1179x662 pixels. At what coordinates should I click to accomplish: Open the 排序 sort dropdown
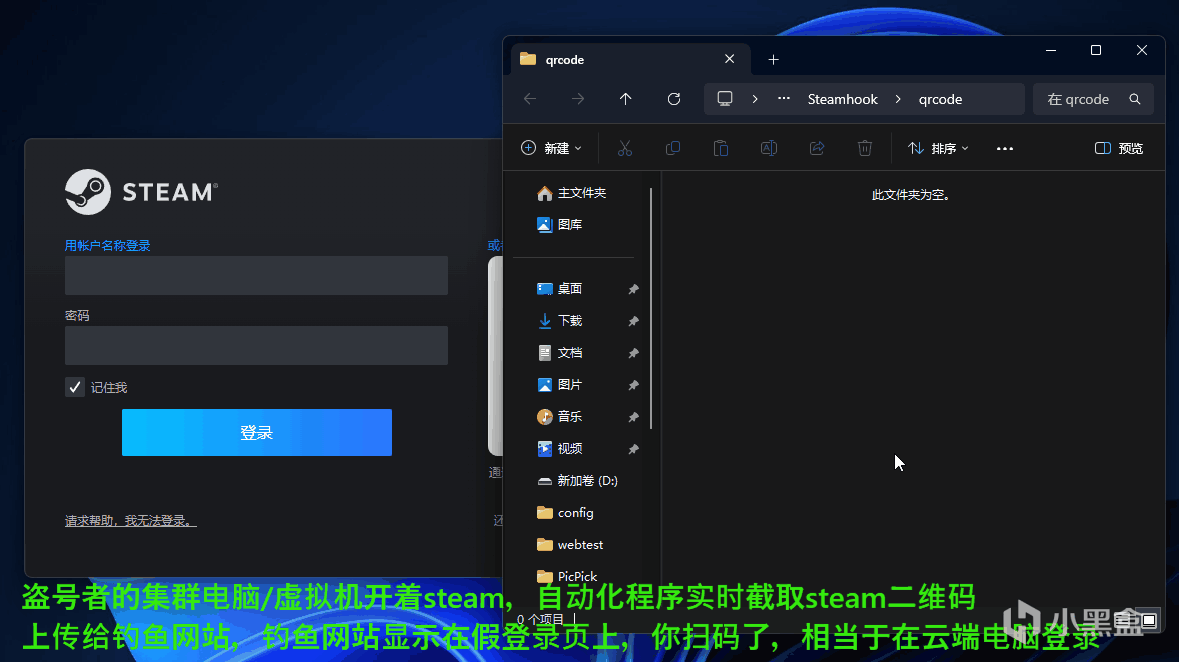point(938,148)
